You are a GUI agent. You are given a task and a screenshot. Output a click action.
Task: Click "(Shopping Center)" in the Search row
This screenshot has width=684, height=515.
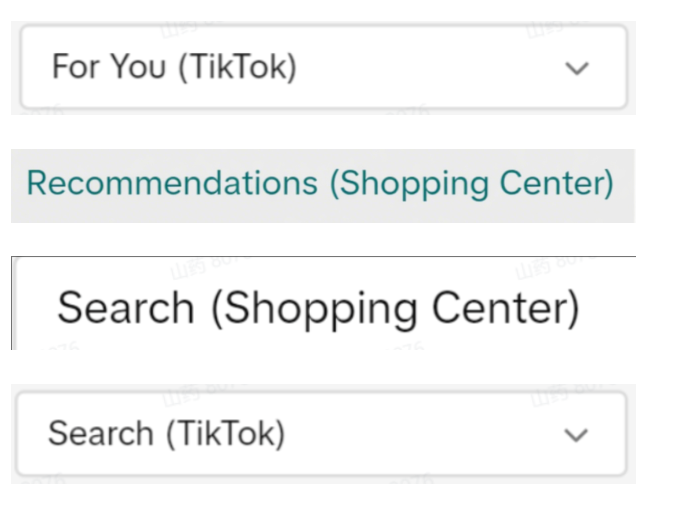pos(395,307)
